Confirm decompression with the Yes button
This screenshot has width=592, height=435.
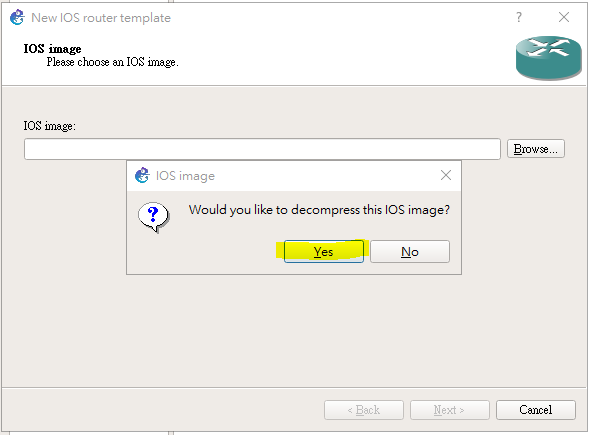pos(324,251)
